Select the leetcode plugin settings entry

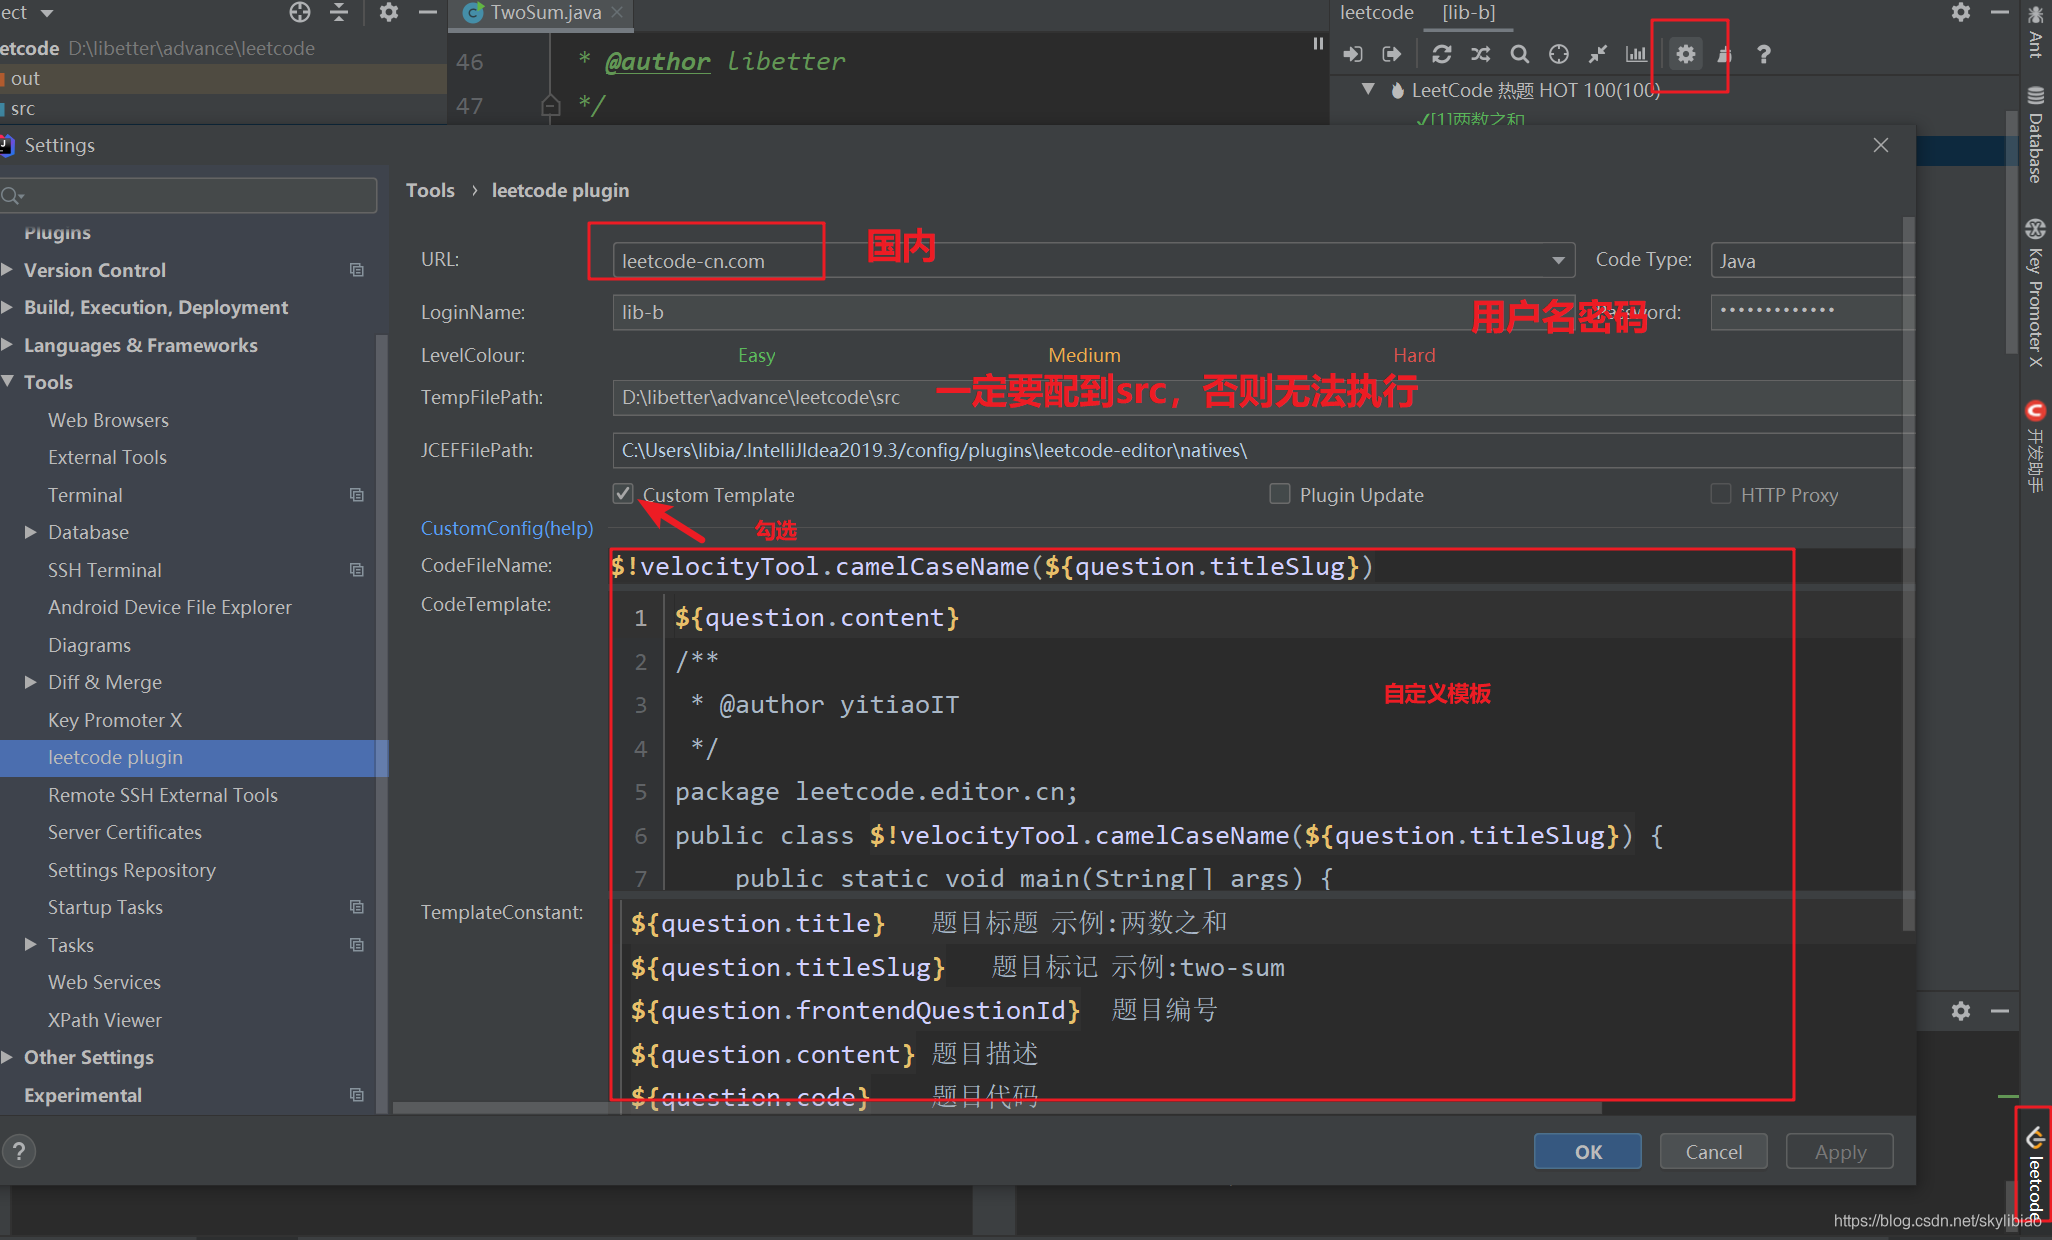194,757
